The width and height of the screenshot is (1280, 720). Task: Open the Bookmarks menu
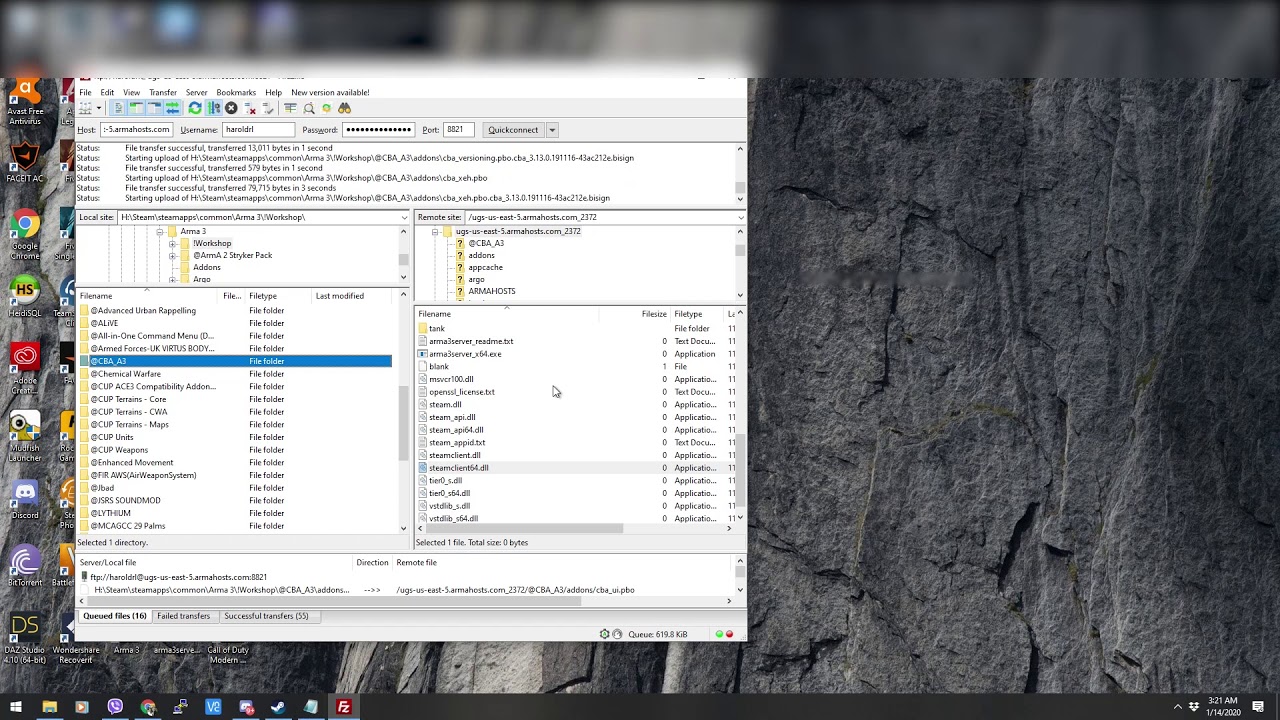(236, 92)
